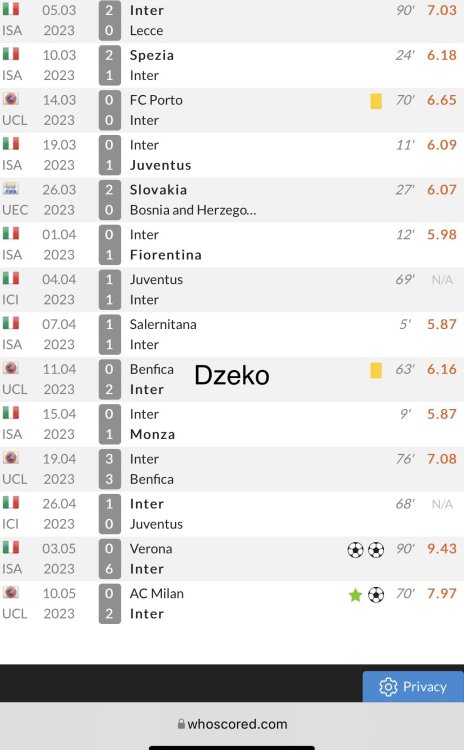Click the first goal ball icon in Verona row
Image resolution: width=464 pixels, height=750 pixels.
click(x=355, y=550)
